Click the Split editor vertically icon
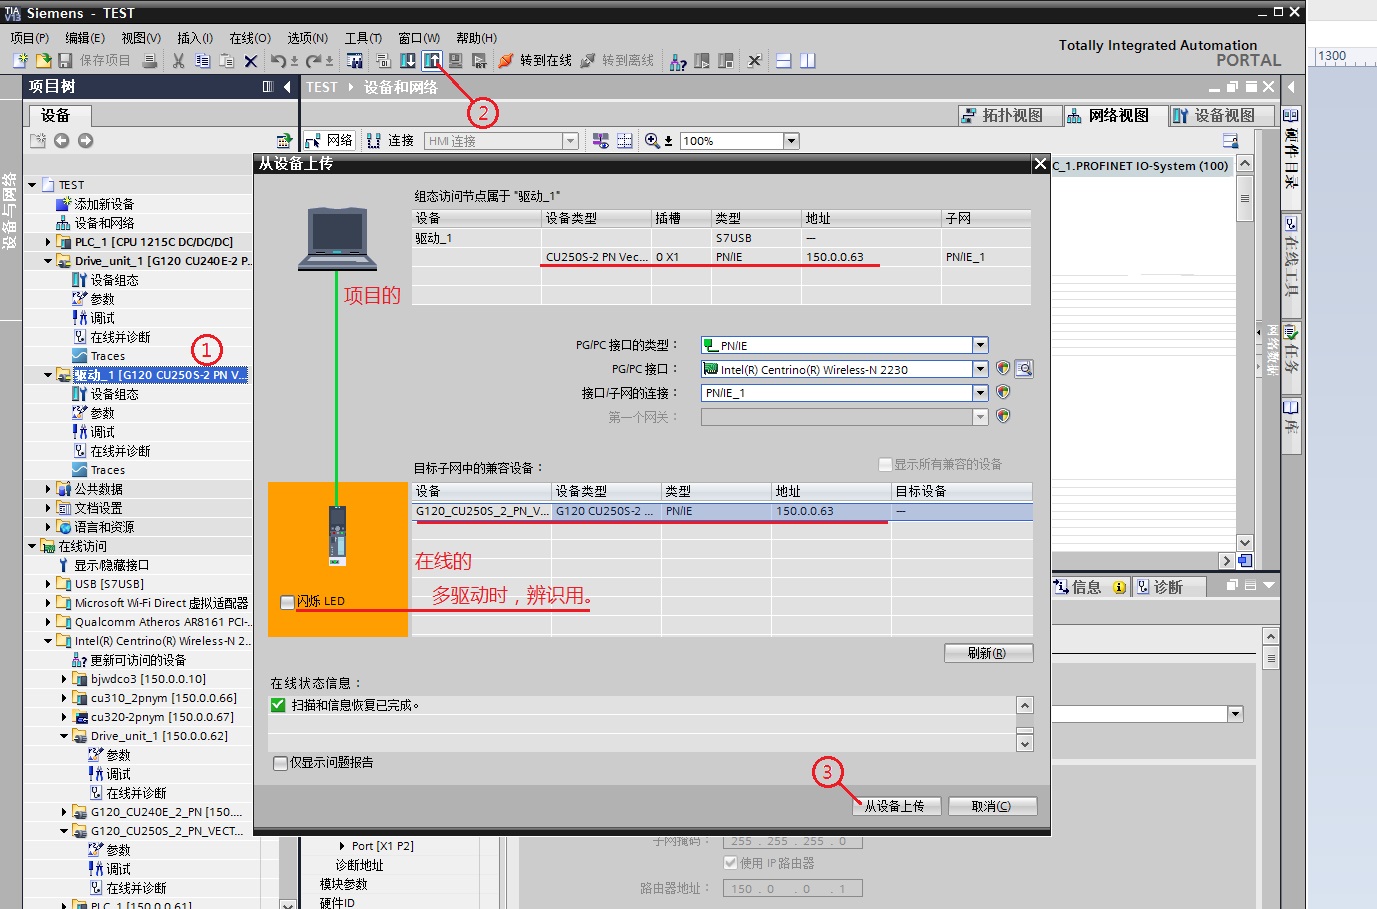This screenshot has width=1377, height=909. 807,61
